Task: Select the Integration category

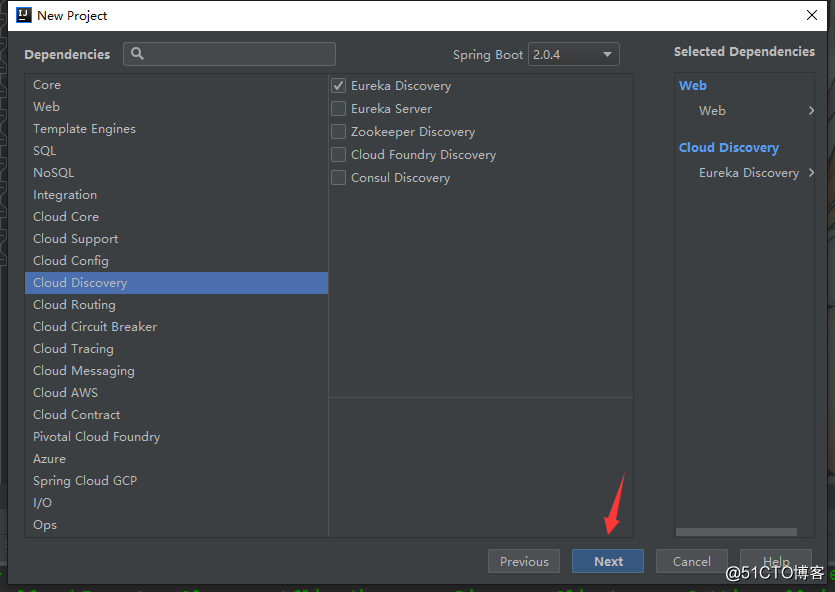Action: (176, 195)
